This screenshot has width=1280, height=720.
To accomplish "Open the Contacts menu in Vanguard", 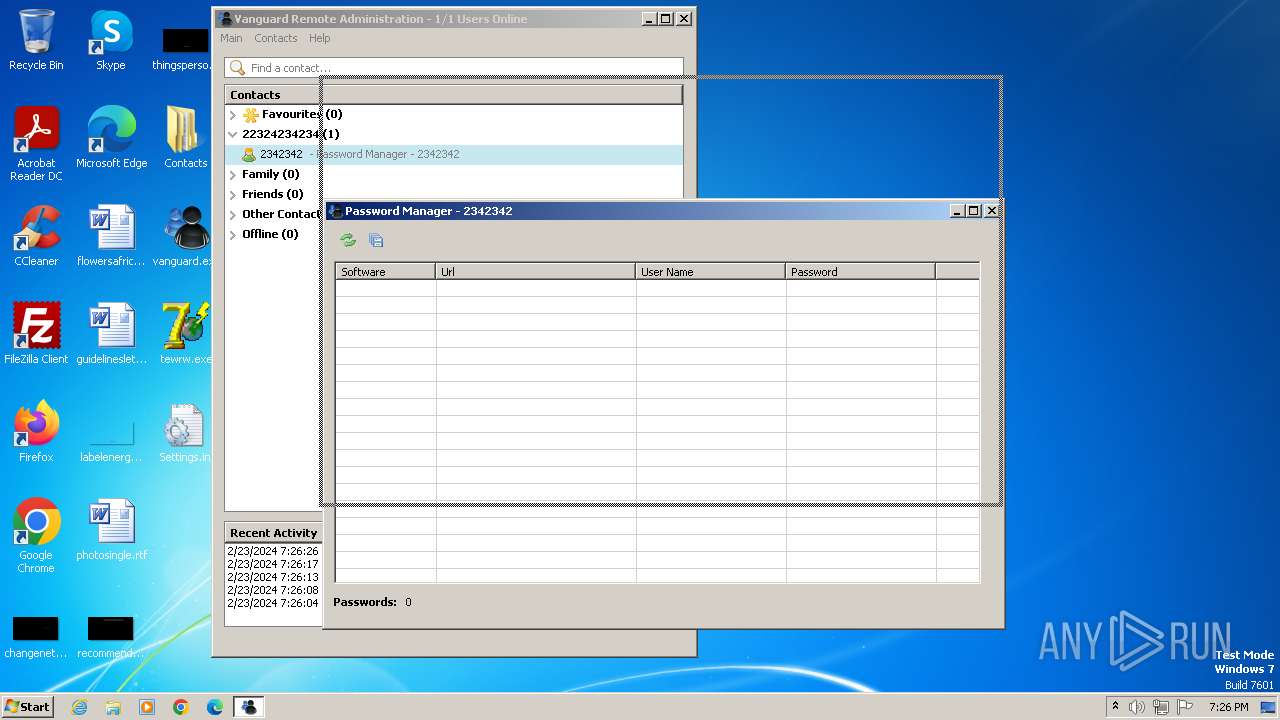I will click(275, 38).
